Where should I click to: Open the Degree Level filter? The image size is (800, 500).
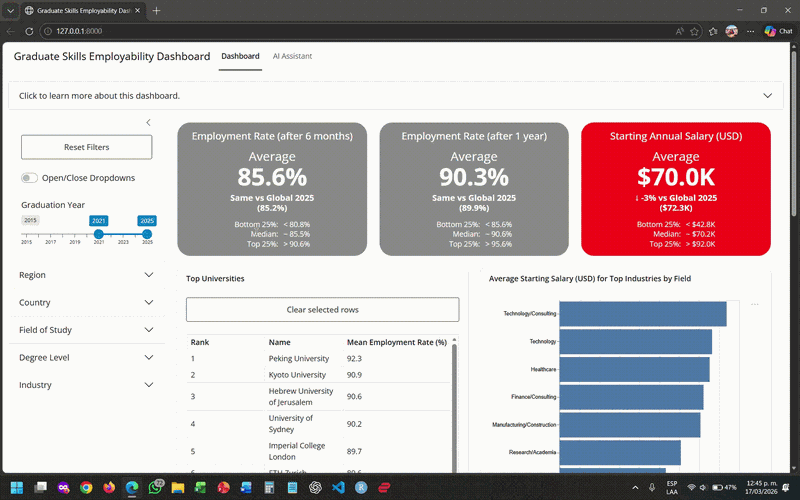(x=148, y=357)
